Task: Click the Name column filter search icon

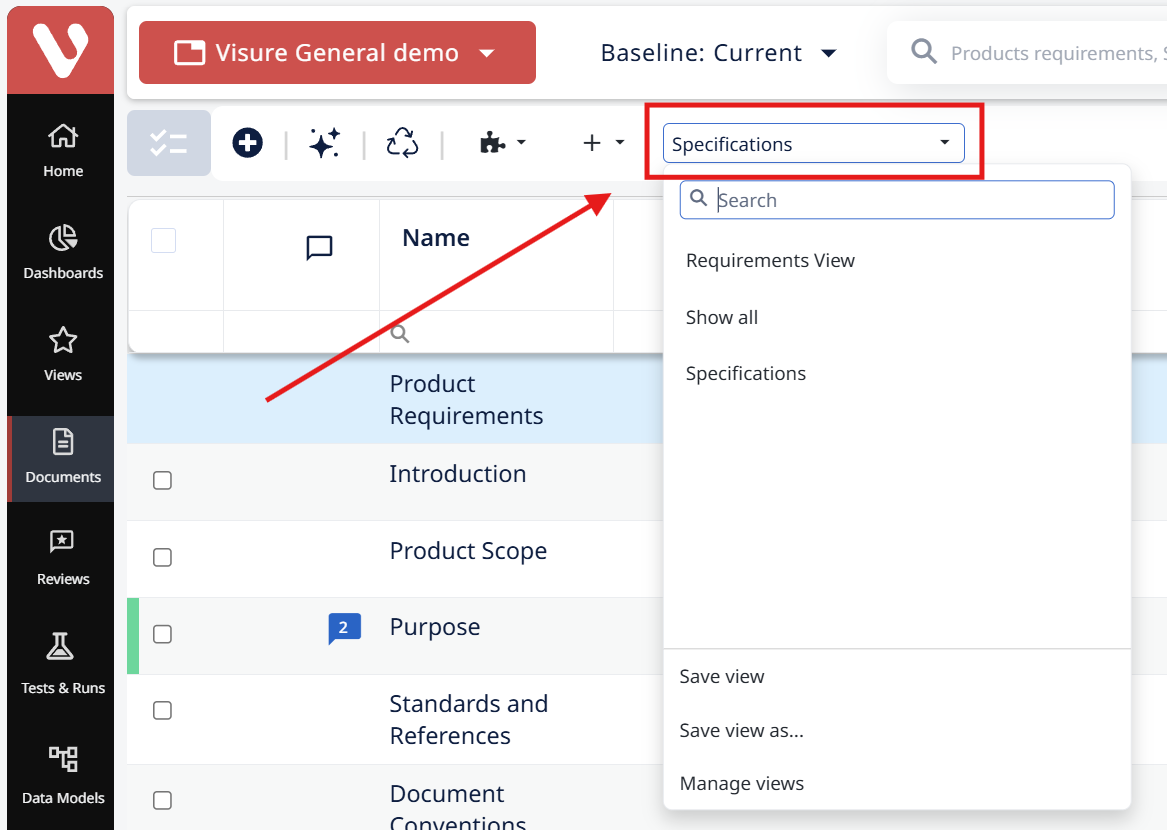Action: pyautogui.click(x=400, y=333)
